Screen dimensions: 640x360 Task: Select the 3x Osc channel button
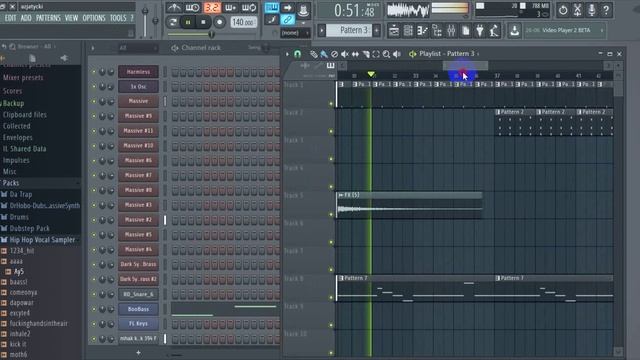click(138, 87)
